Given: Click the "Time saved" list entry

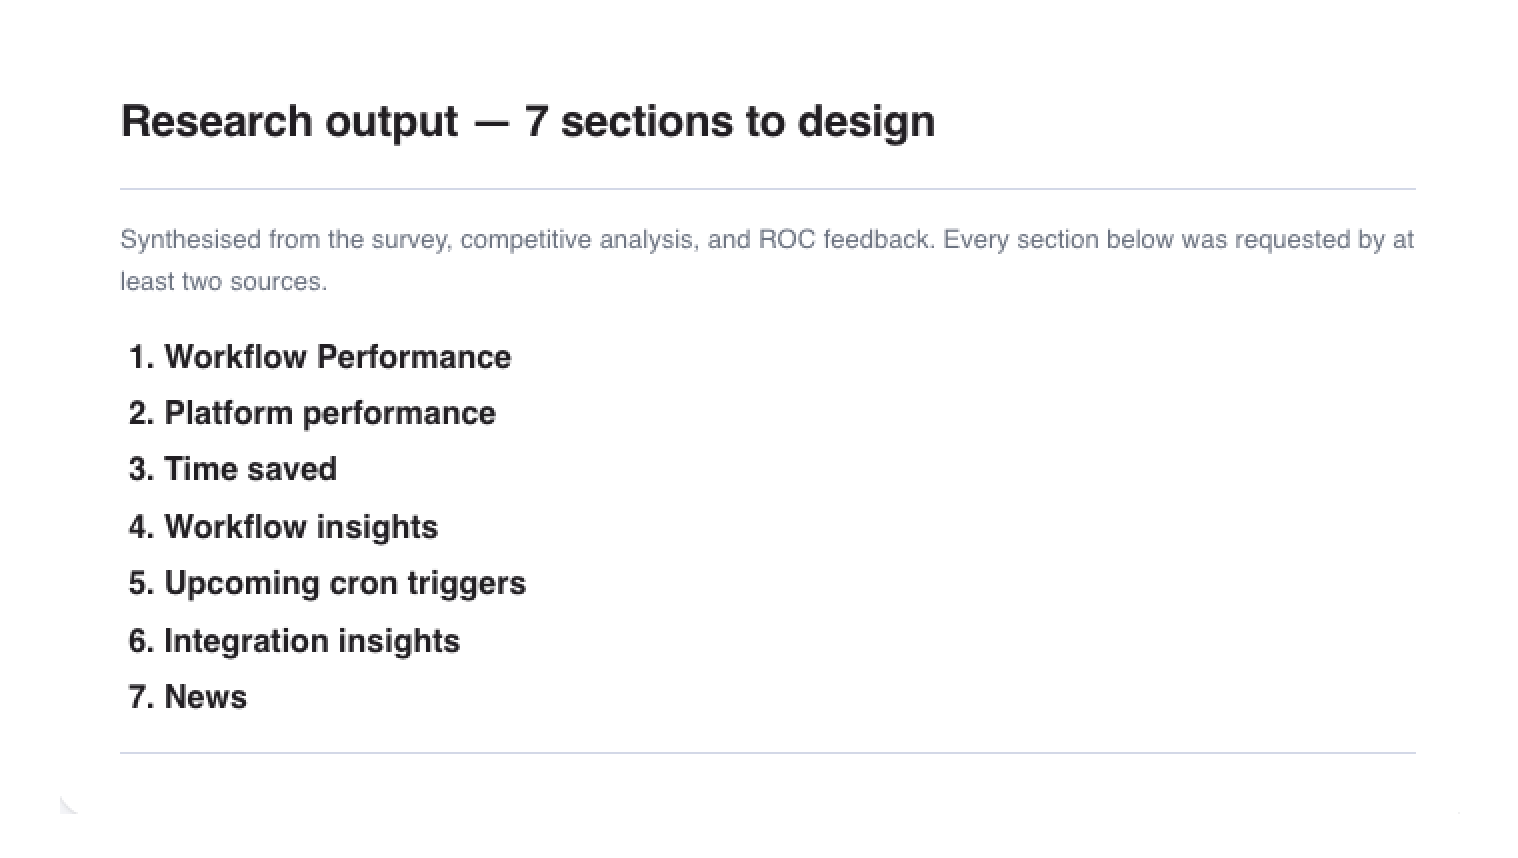Looking at the screenshot, I should coord(250,469).
